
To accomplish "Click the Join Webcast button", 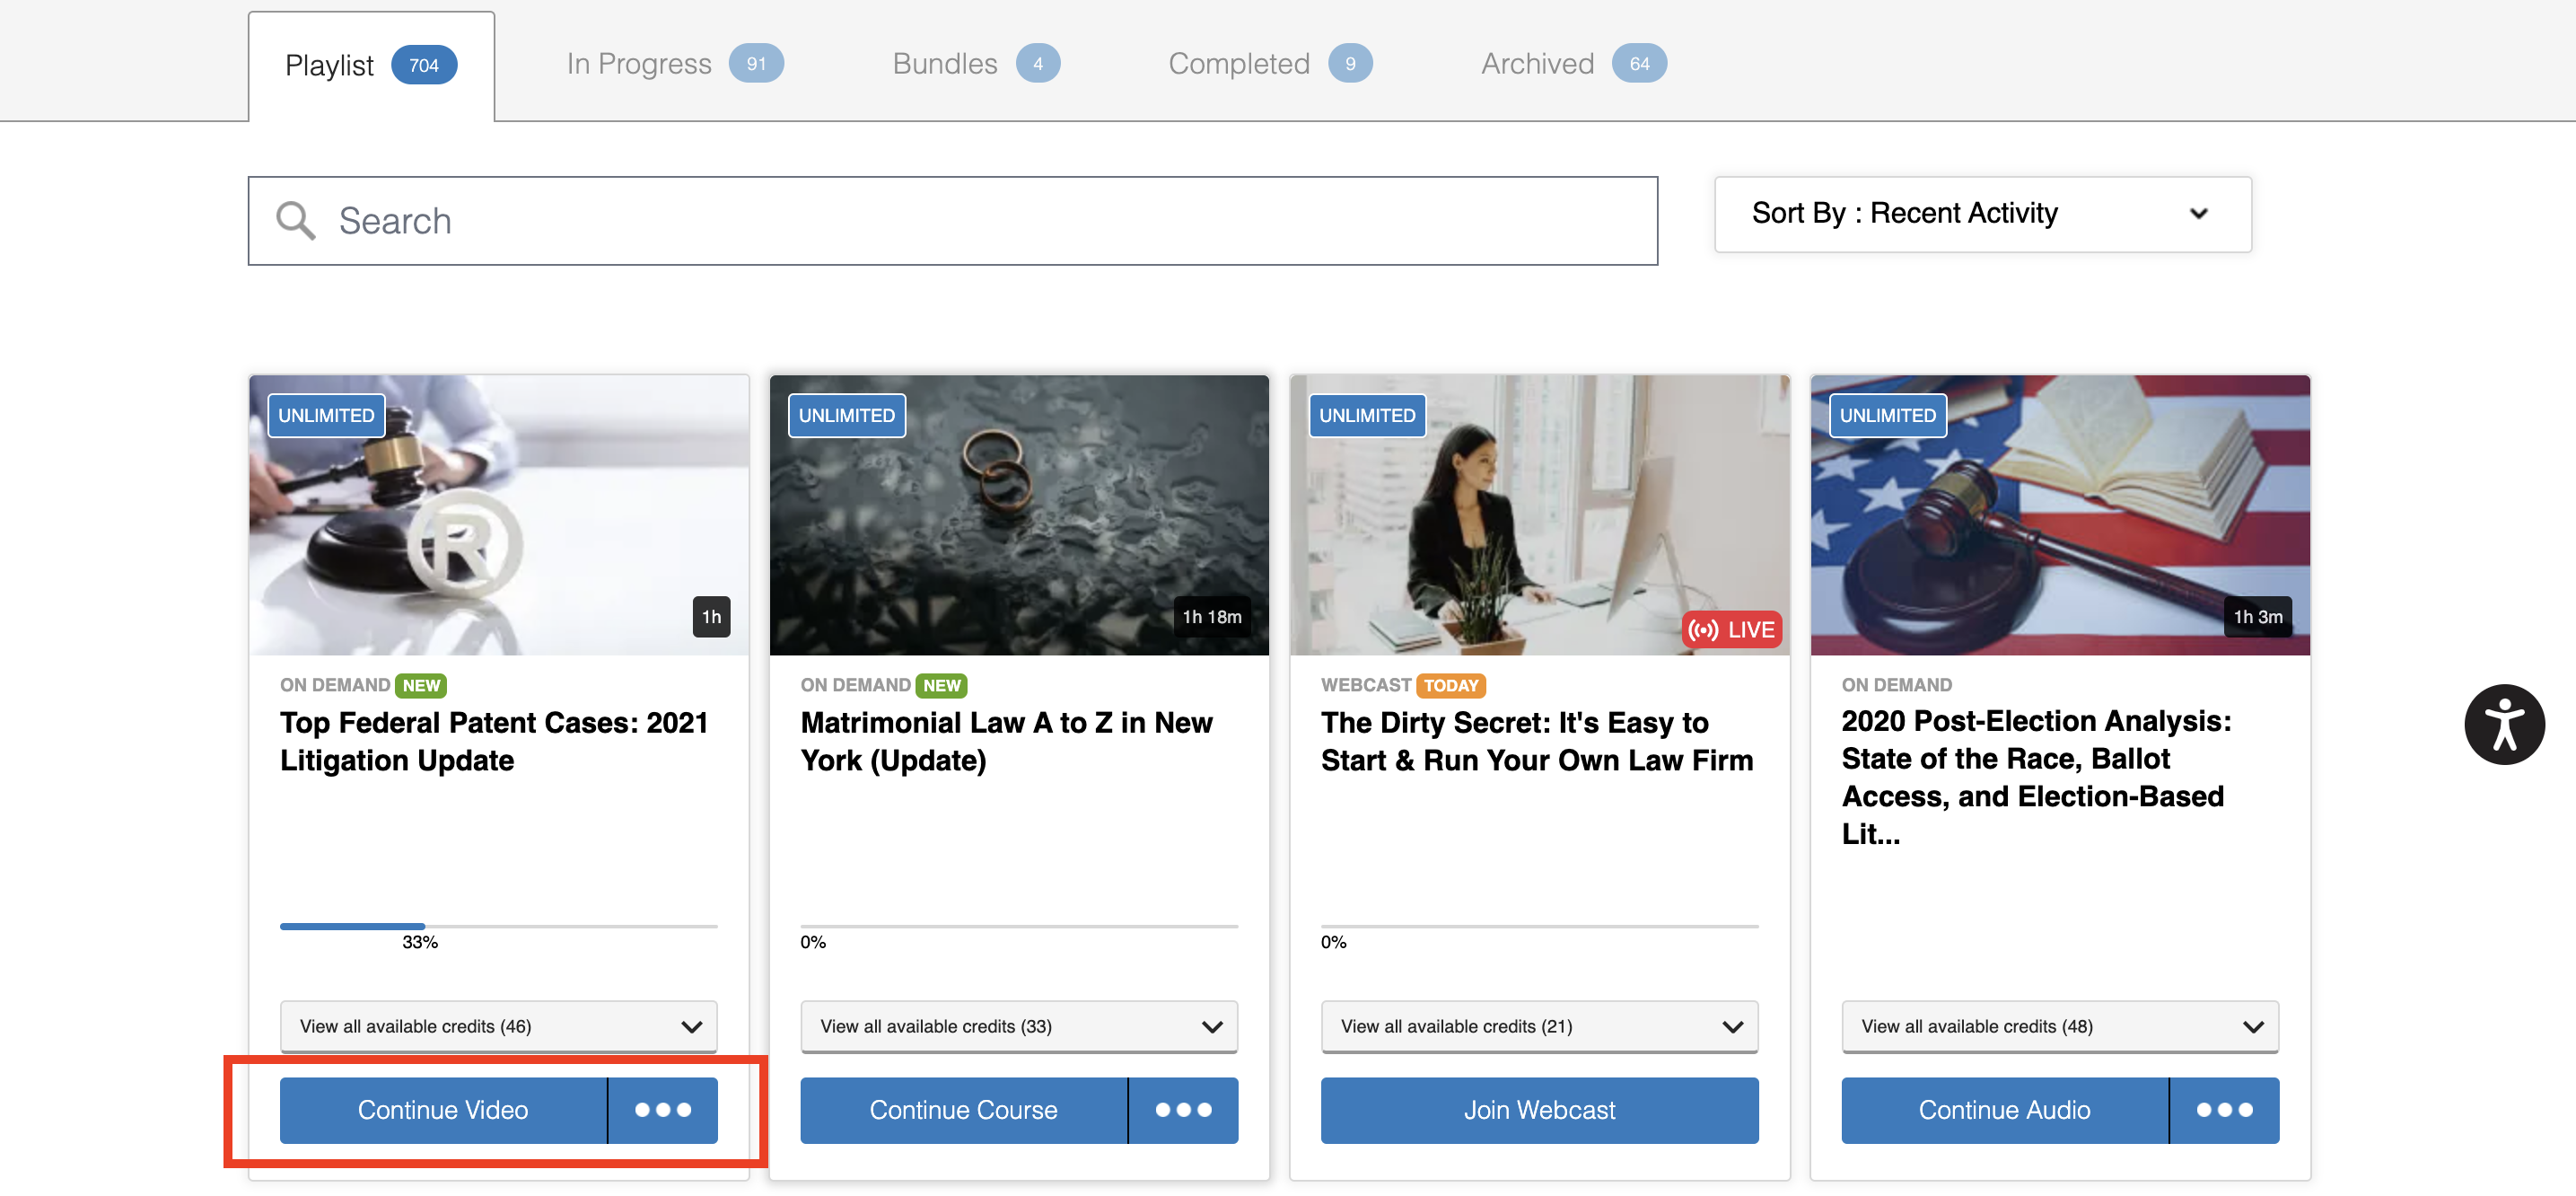I will [1539, 1110].
